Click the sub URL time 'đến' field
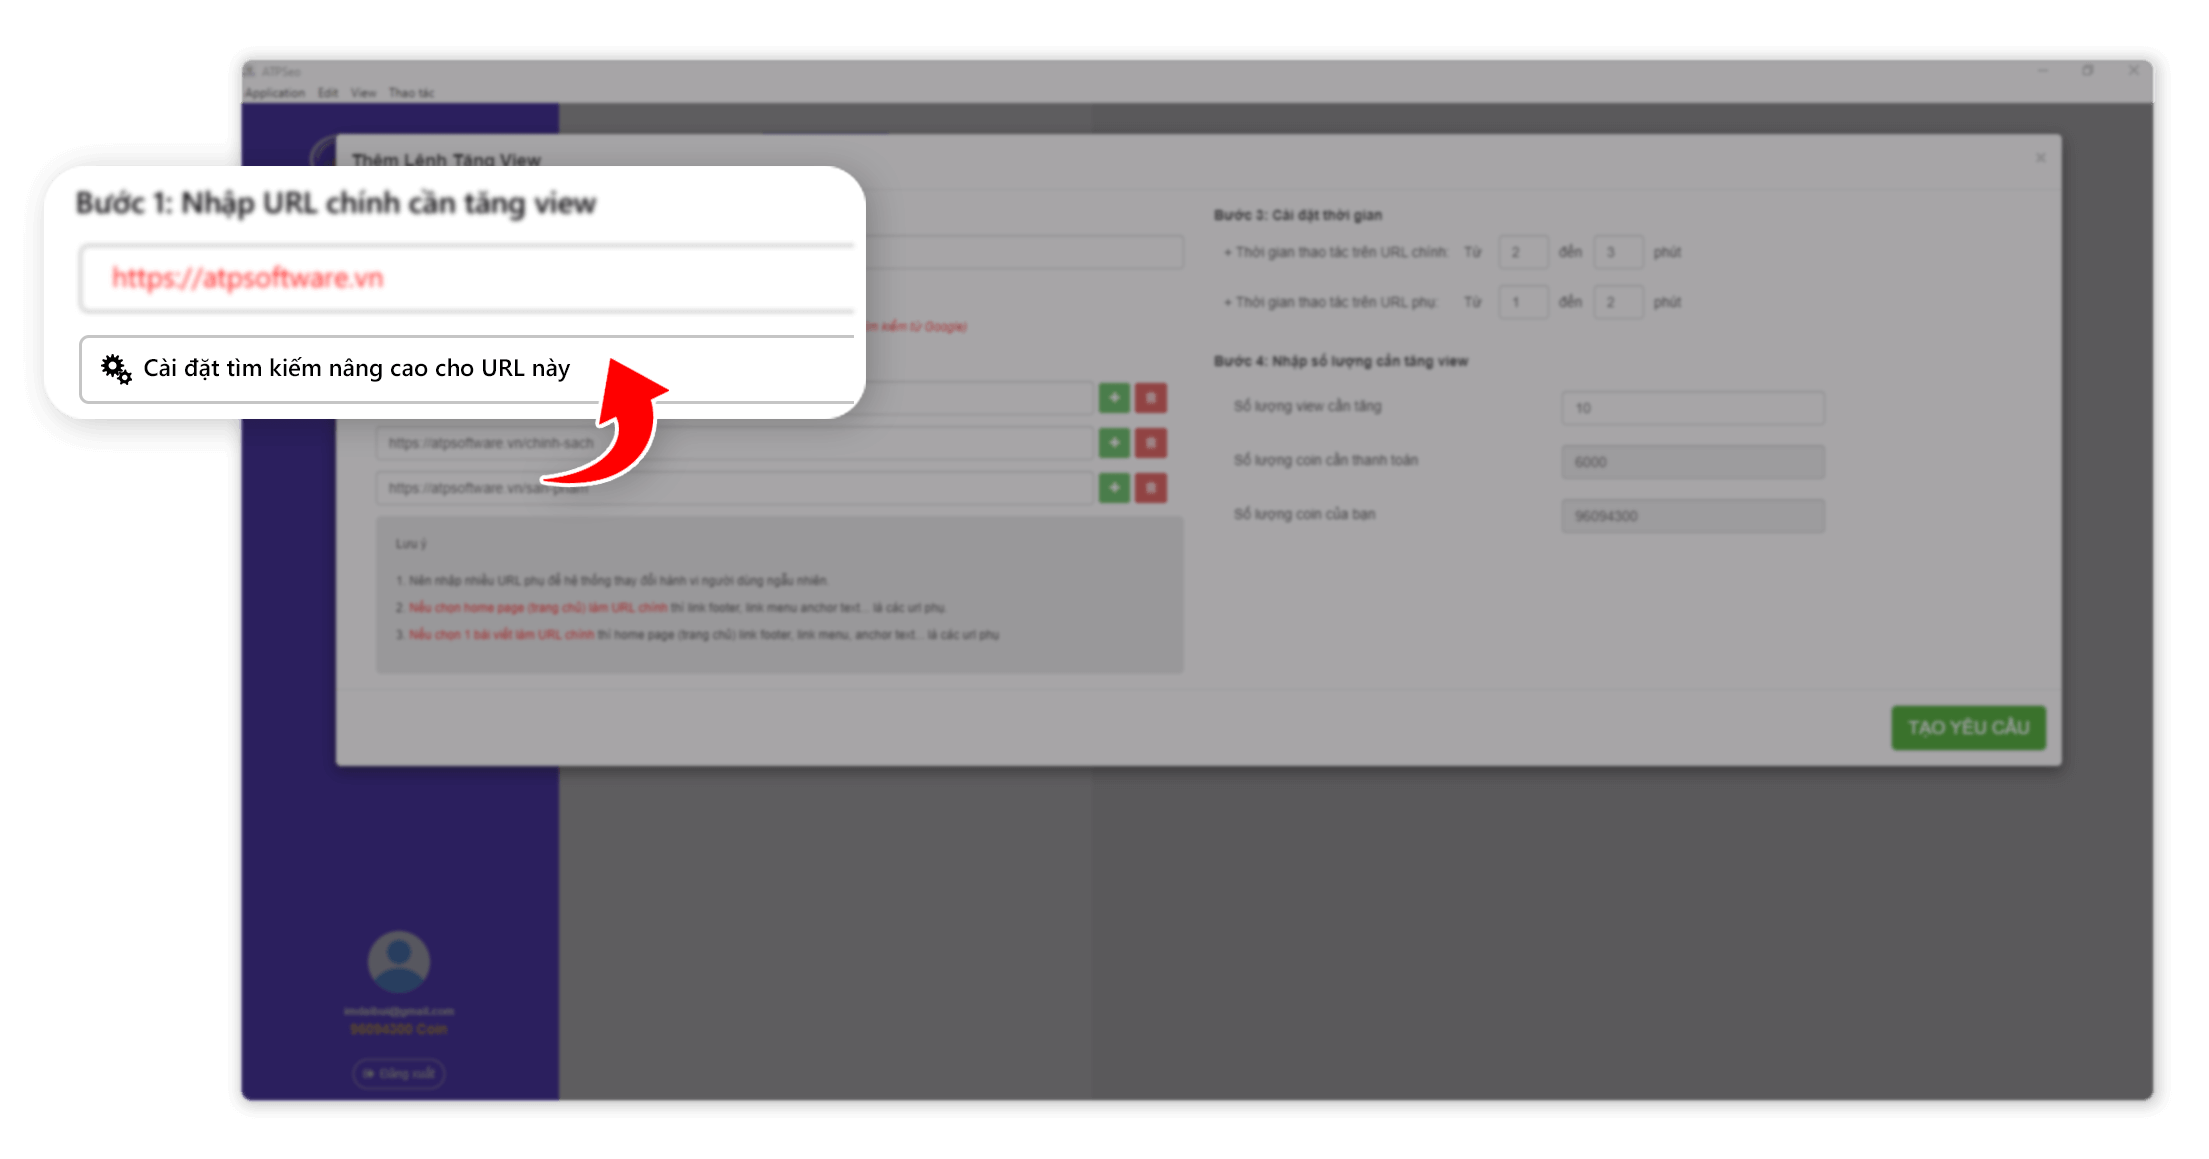Image resolution: width=2209 pixels, height=1159 pixels. [1618, 302]
